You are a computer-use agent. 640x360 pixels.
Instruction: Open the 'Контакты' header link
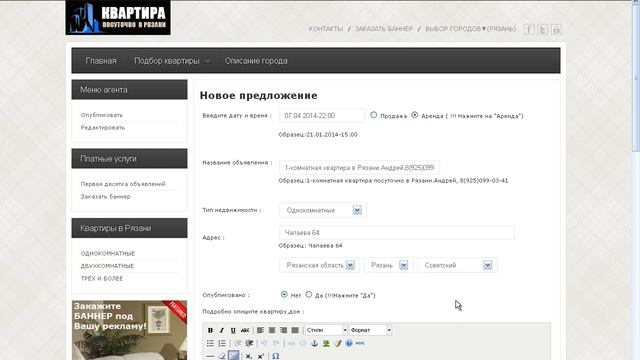326,29
